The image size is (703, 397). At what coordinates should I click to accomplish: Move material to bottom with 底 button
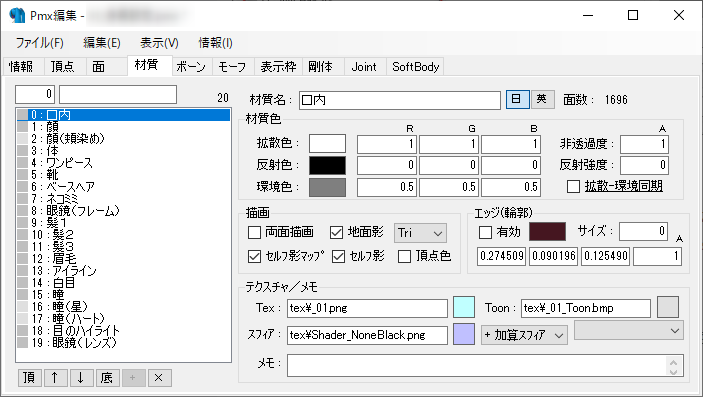pos(107,378)
